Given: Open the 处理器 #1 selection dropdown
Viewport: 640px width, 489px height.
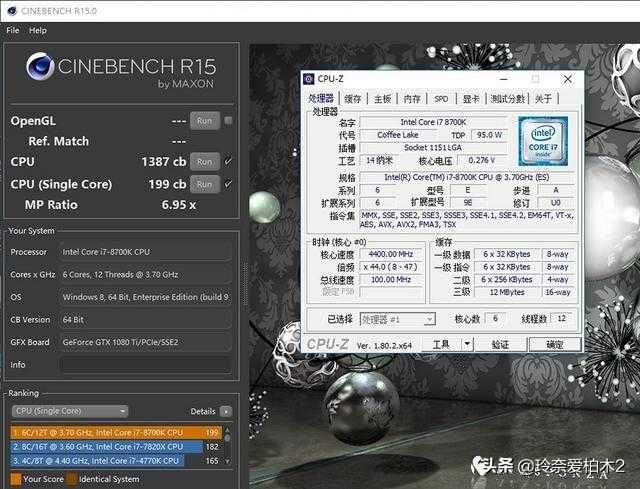Looking at the screenshot, I should [x=398, y=319].
